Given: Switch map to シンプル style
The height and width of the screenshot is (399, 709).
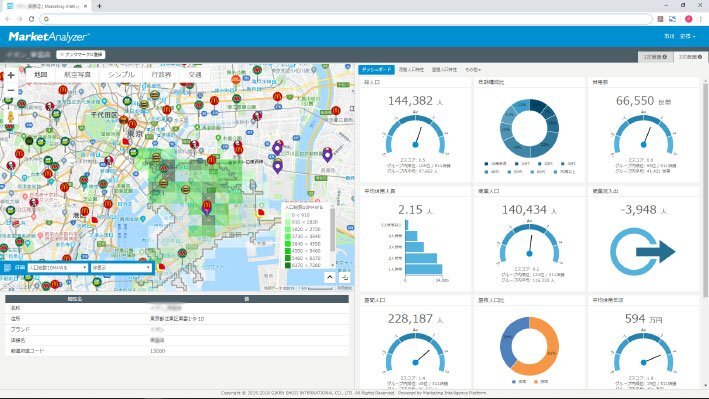Looking at the screenshot, I should pos(121,75).
